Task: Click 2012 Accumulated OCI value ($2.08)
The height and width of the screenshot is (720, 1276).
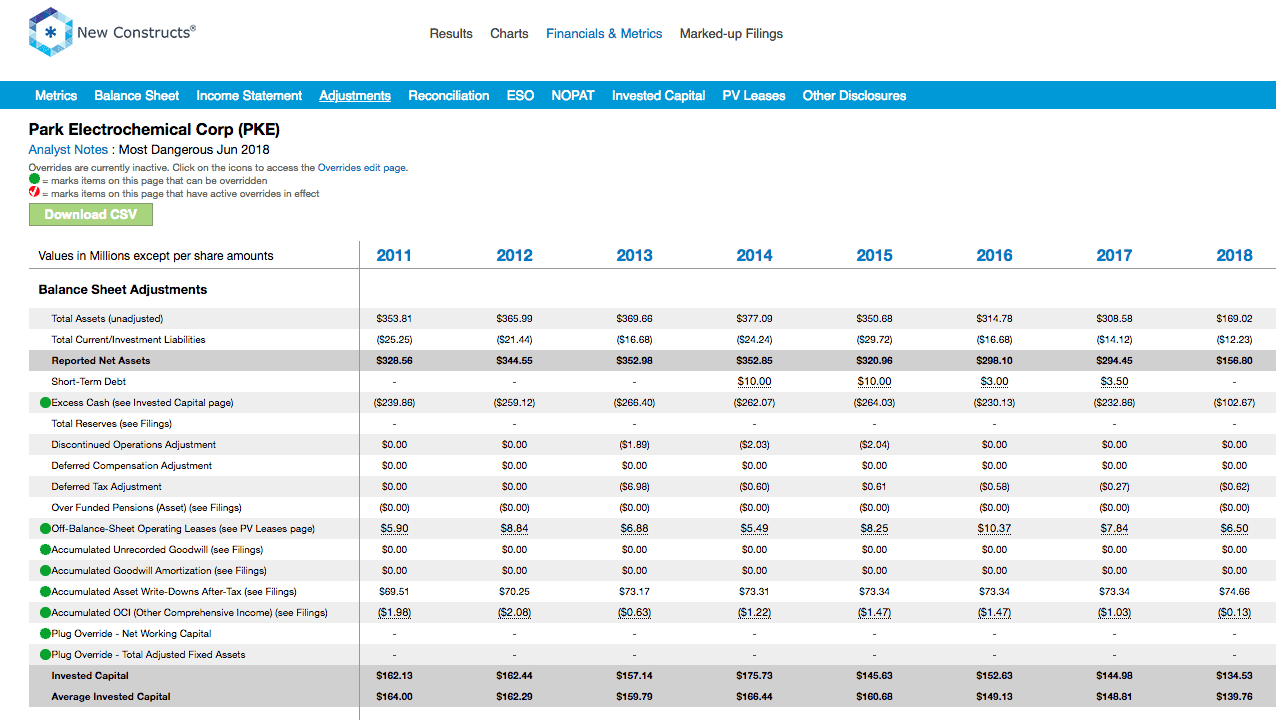Action: click(x=514, y=612)
